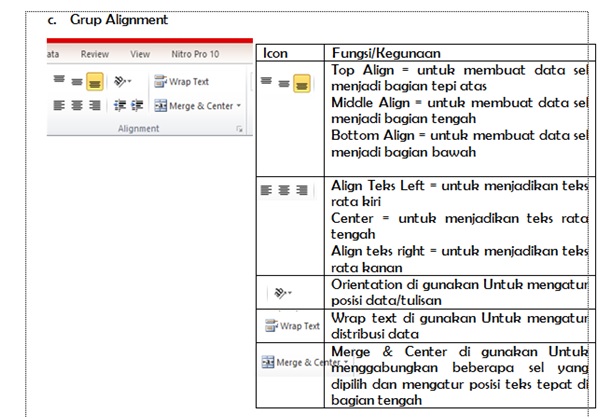Click the Orientation icon in the ribbon

pyautogui.click(x=120, y=81)
